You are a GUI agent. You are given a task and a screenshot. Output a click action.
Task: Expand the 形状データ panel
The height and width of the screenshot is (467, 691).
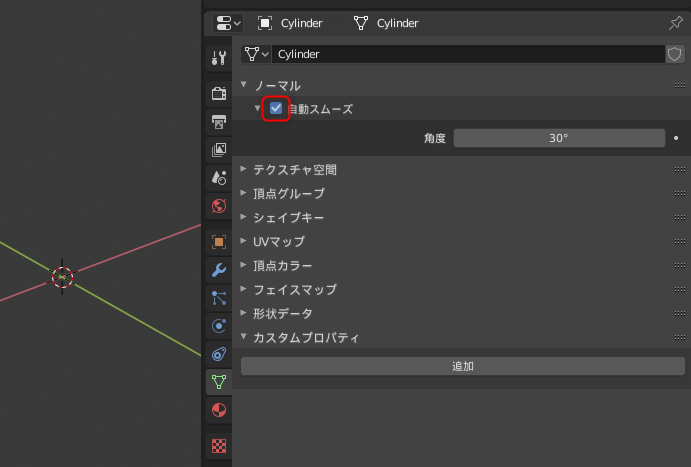(x=243, y=313)
